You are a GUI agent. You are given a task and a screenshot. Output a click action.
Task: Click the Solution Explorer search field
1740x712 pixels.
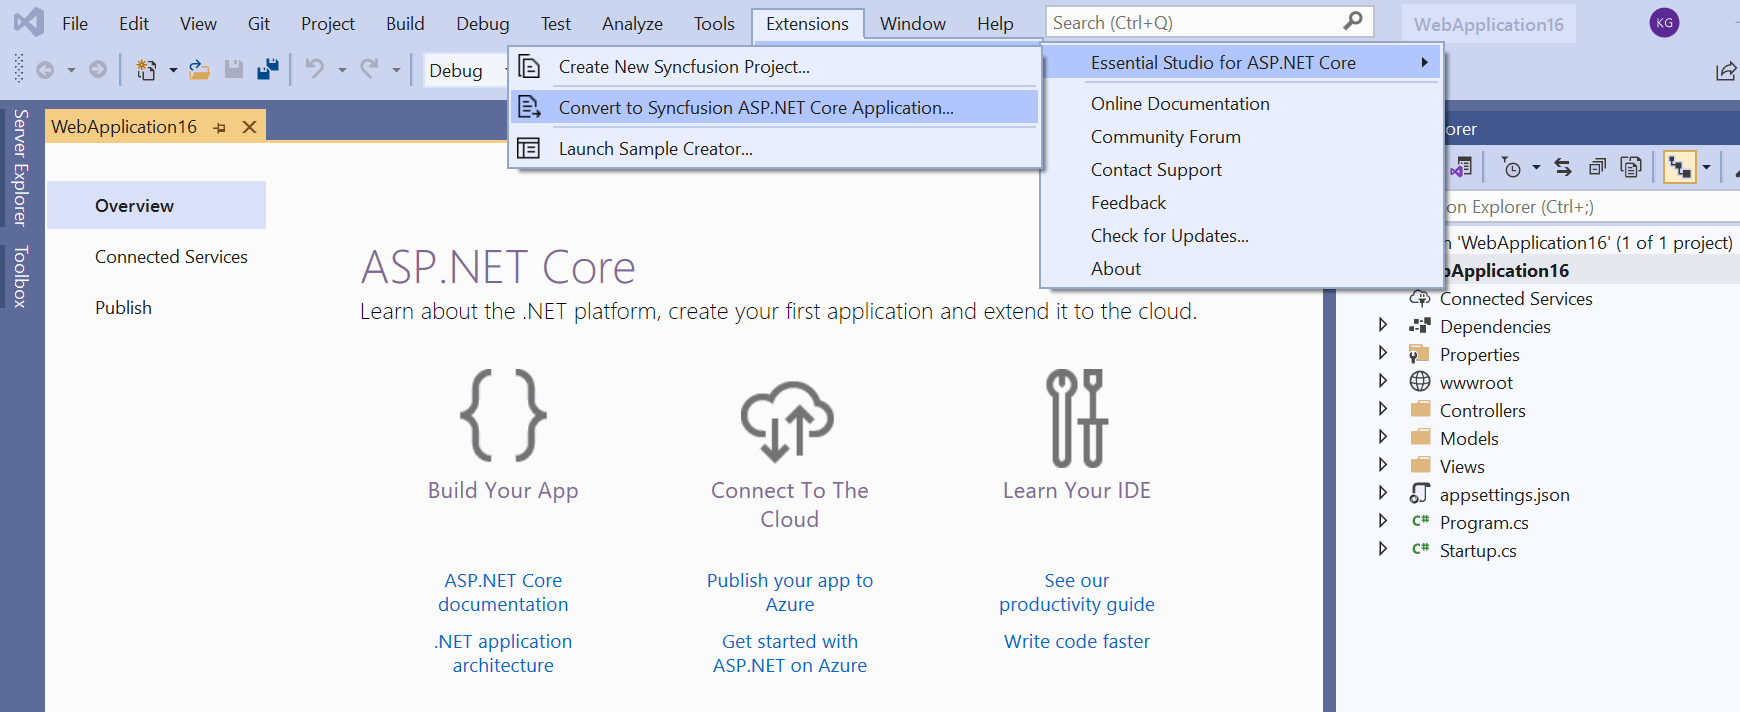pyautogui.click(x=1590, y=207)
